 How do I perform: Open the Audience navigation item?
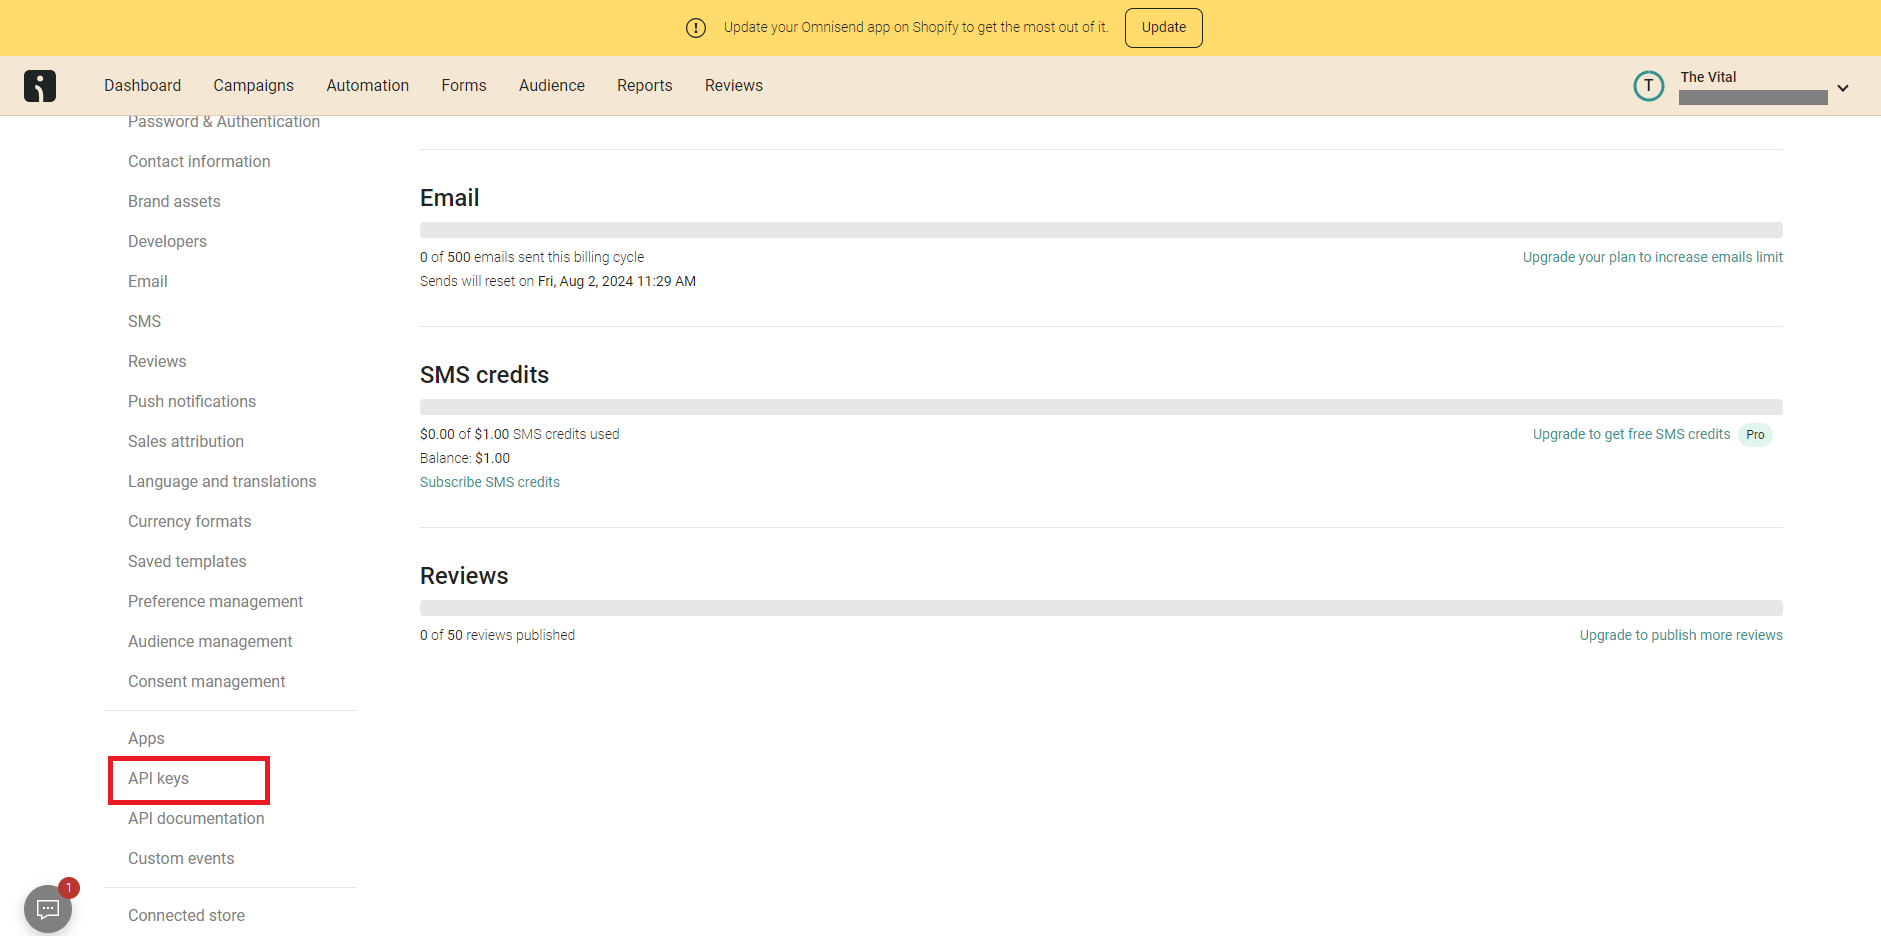pyautogui.click(x=551, y=86)
